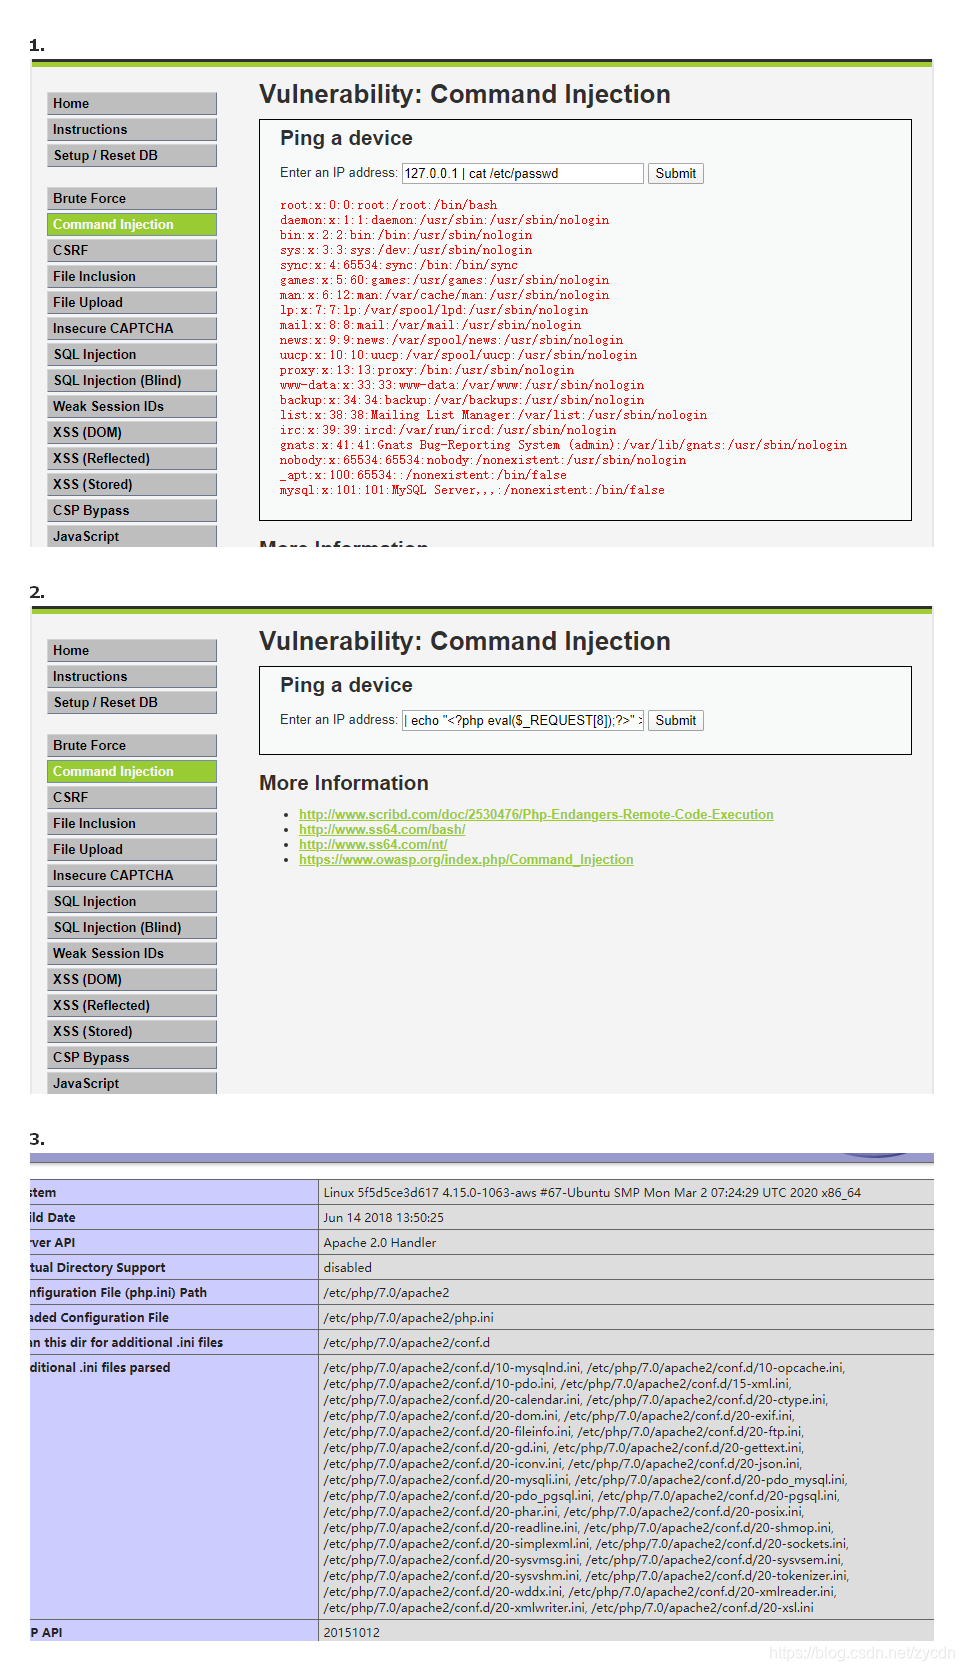Open XSS (Stored) in screenshot 1
The height and width of the screenshot is (1671, 964).
(x=131, y=484)
